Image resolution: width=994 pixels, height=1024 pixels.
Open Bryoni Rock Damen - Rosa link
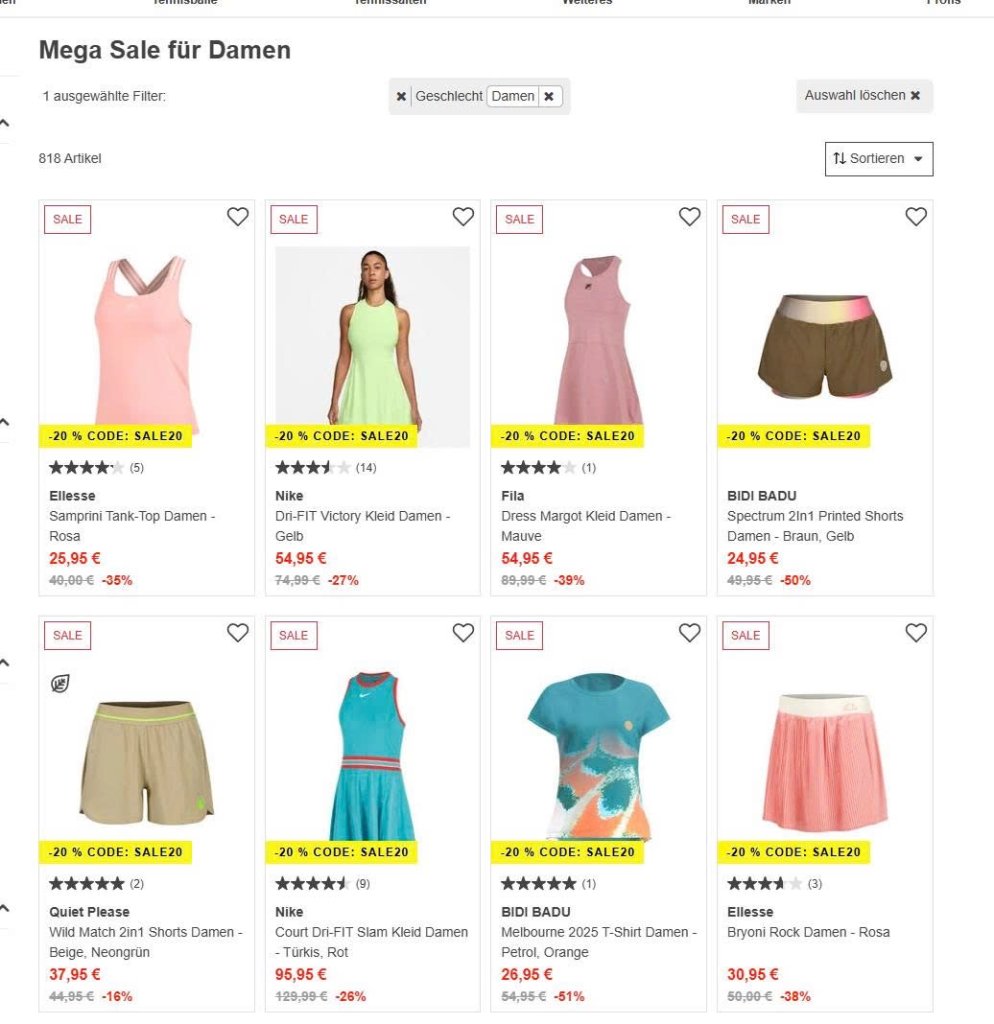pos(809,932)
